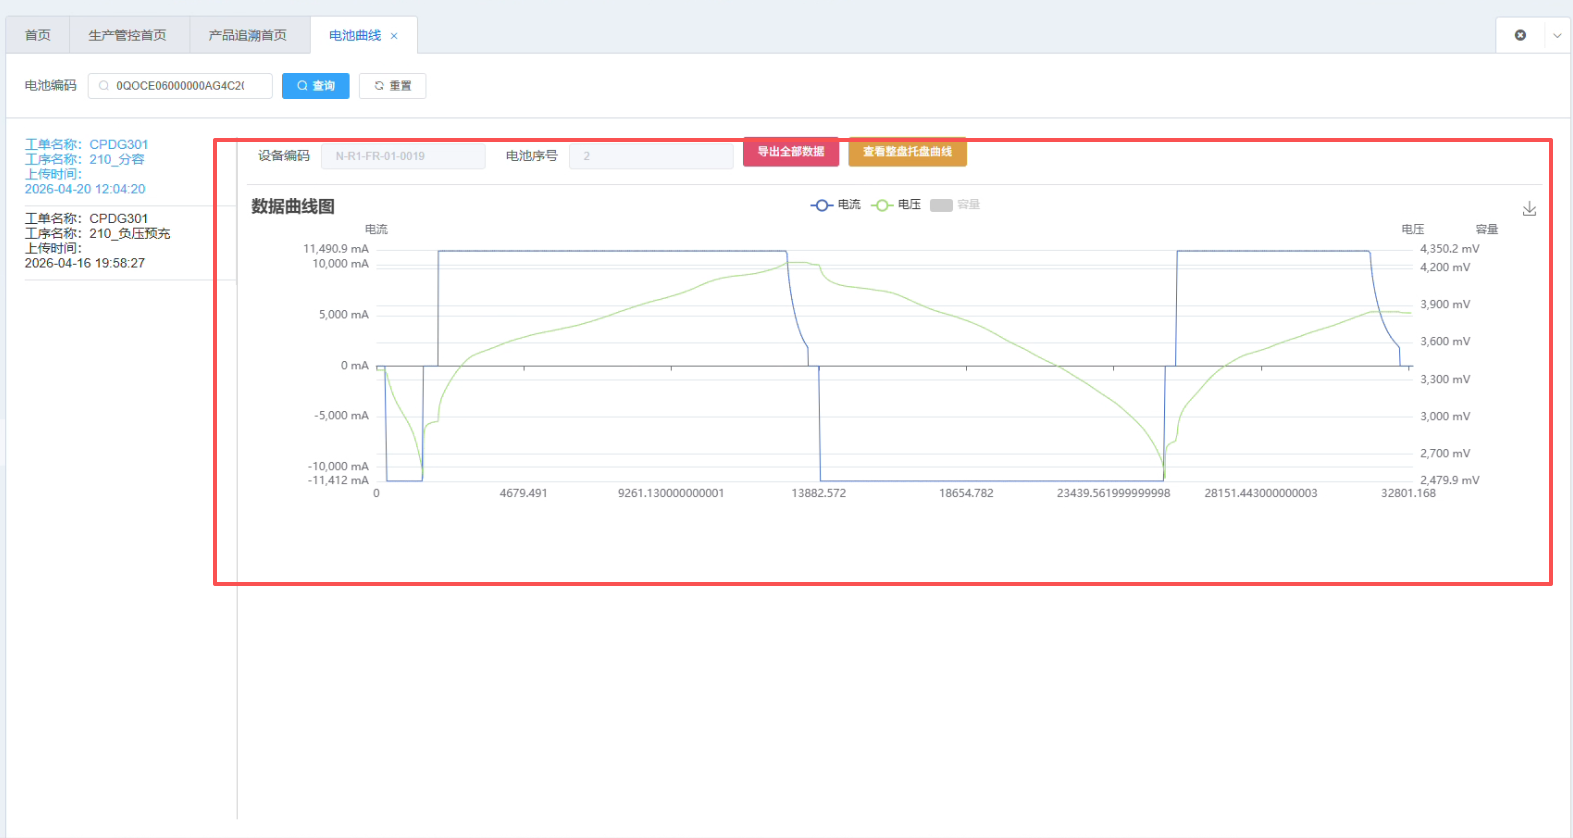This screenshot has height=838, width=1573.
Task: Click the 23439.561999999998 x-axis tick label
Action: (1114, 494)
